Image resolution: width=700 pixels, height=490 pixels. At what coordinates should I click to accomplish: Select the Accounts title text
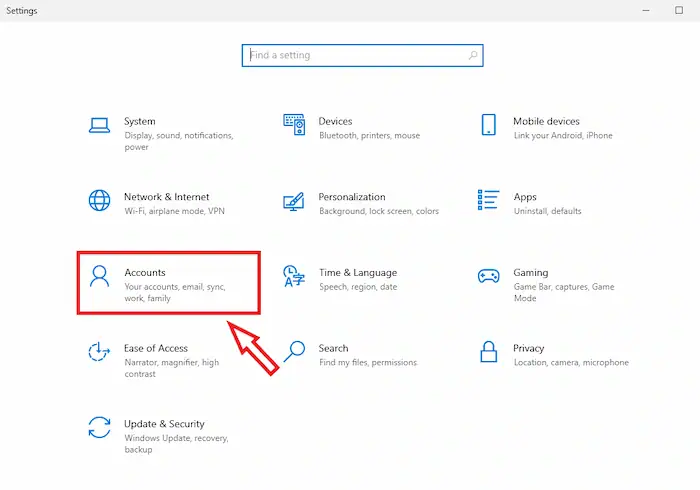tap(145, 272)
